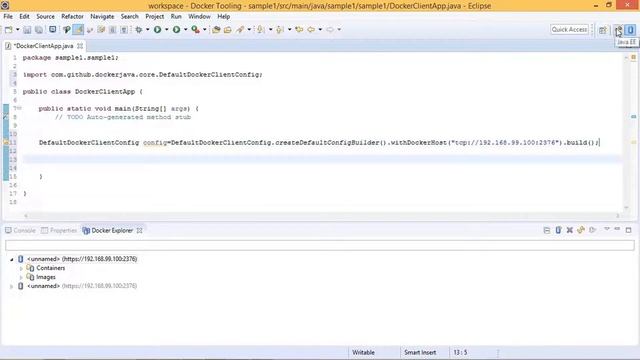Click the Previous Annotation toolbar icon
The height and width of the screenshot is (360, 640).
click(280, 29)
